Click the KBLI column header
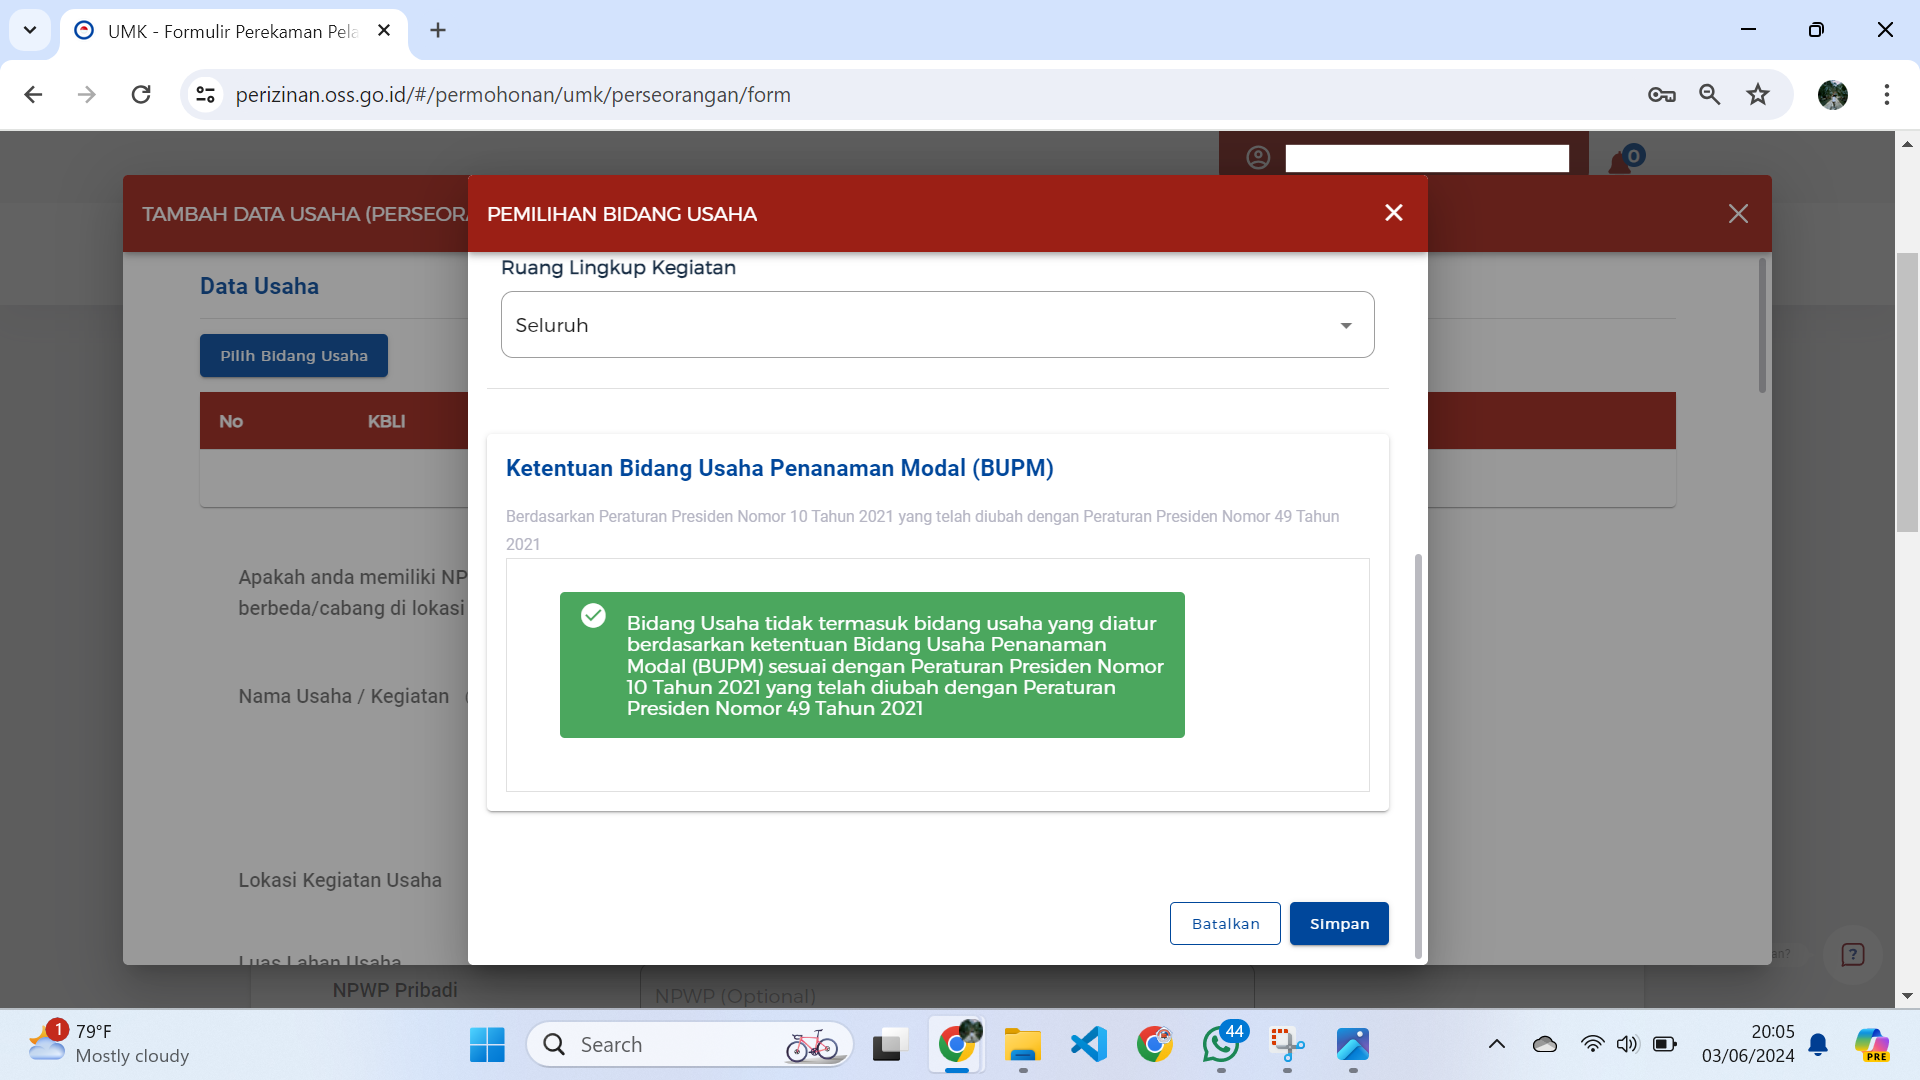The width and height of the screenshot is (1920, 1080). click(386, 421)
